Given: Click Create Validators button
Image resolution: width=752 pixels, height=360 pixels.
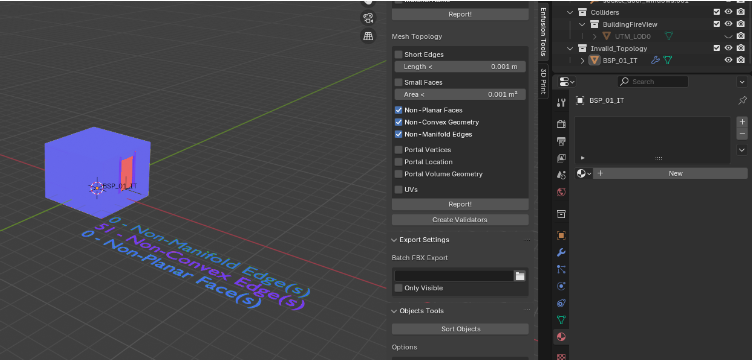Looking at the screenshot, I should click(x=460, y=220).
